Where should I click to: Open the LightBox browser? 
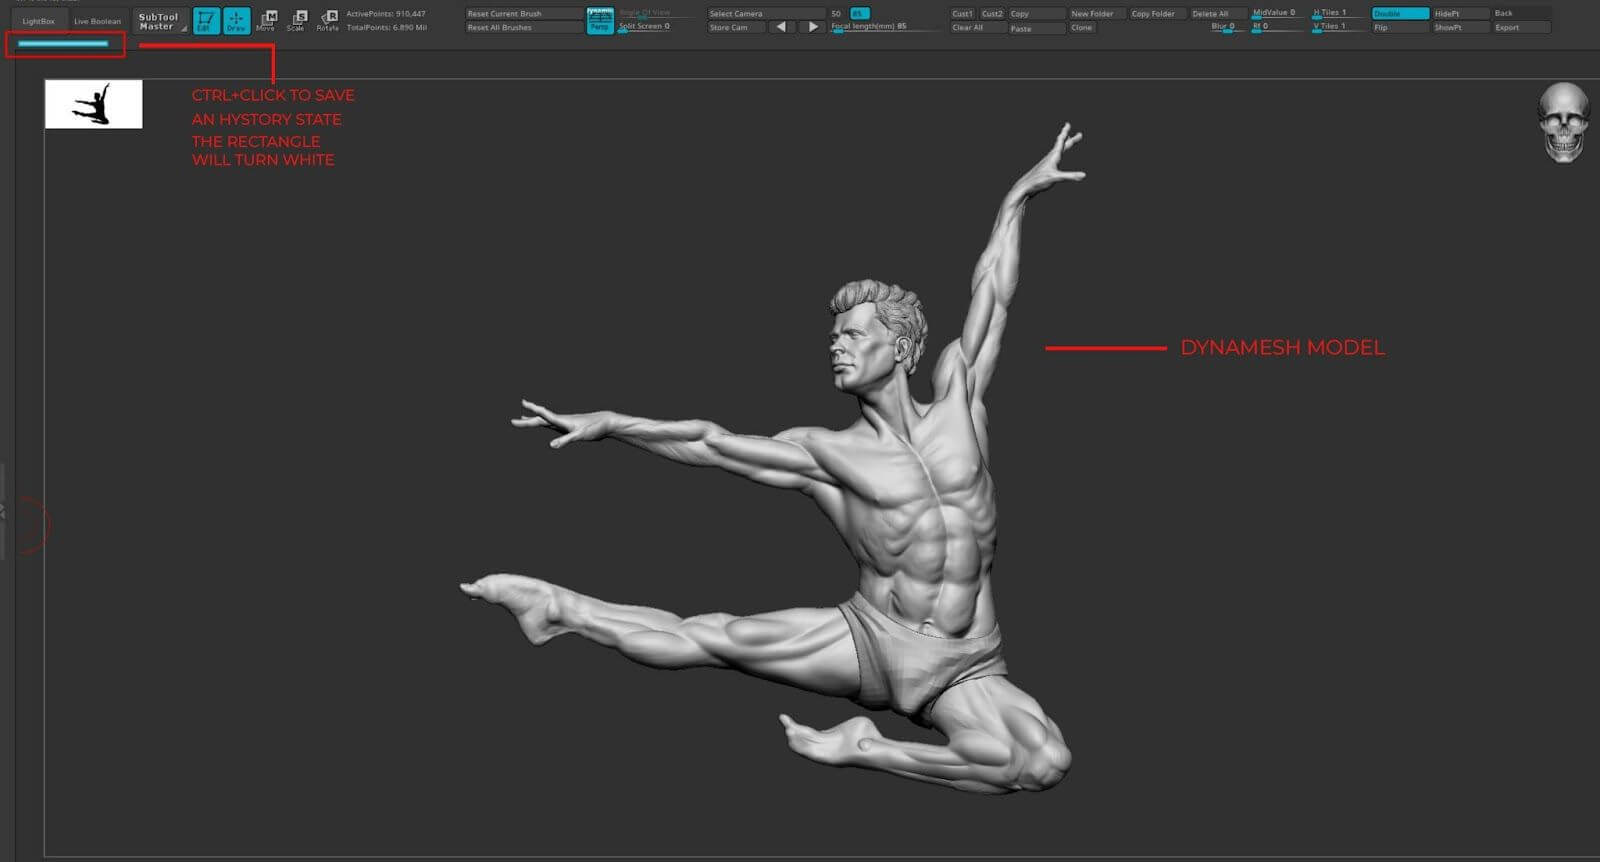[x=38, y=21]
